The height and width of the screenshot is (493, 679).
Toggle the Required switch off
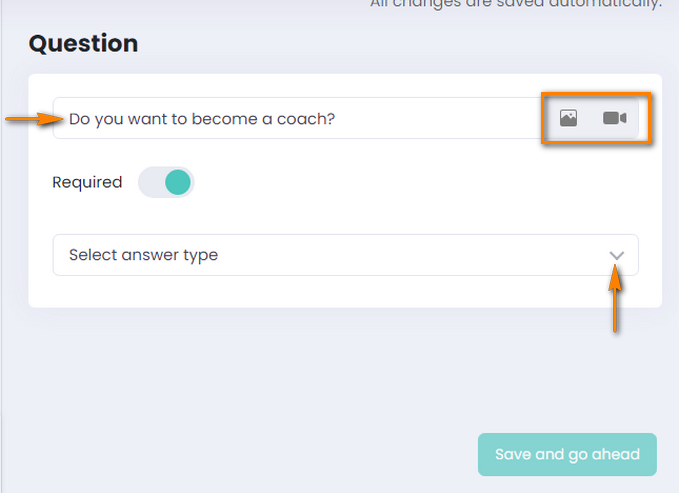coord(166,182)
